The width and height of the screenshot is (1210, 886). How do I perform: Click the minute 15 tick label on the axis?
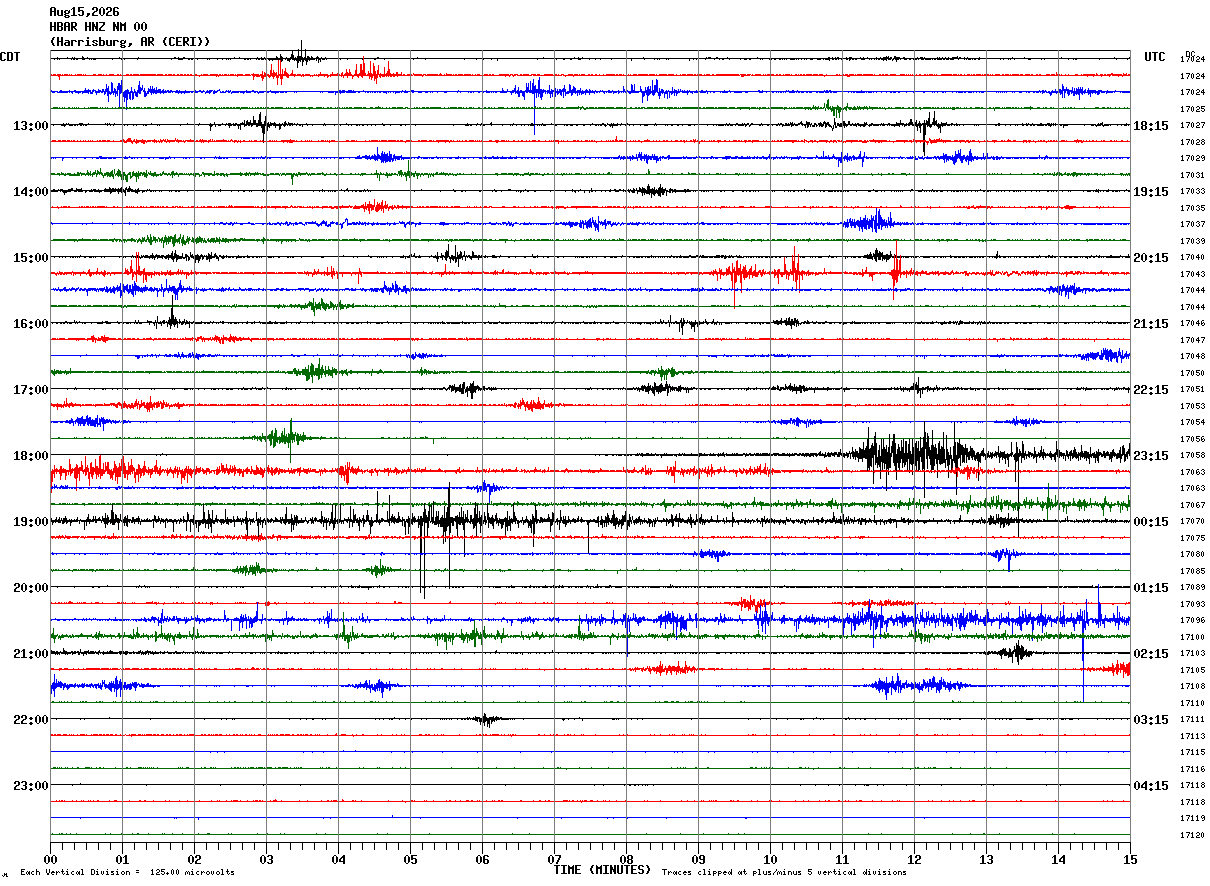(x=1130, y=859)
